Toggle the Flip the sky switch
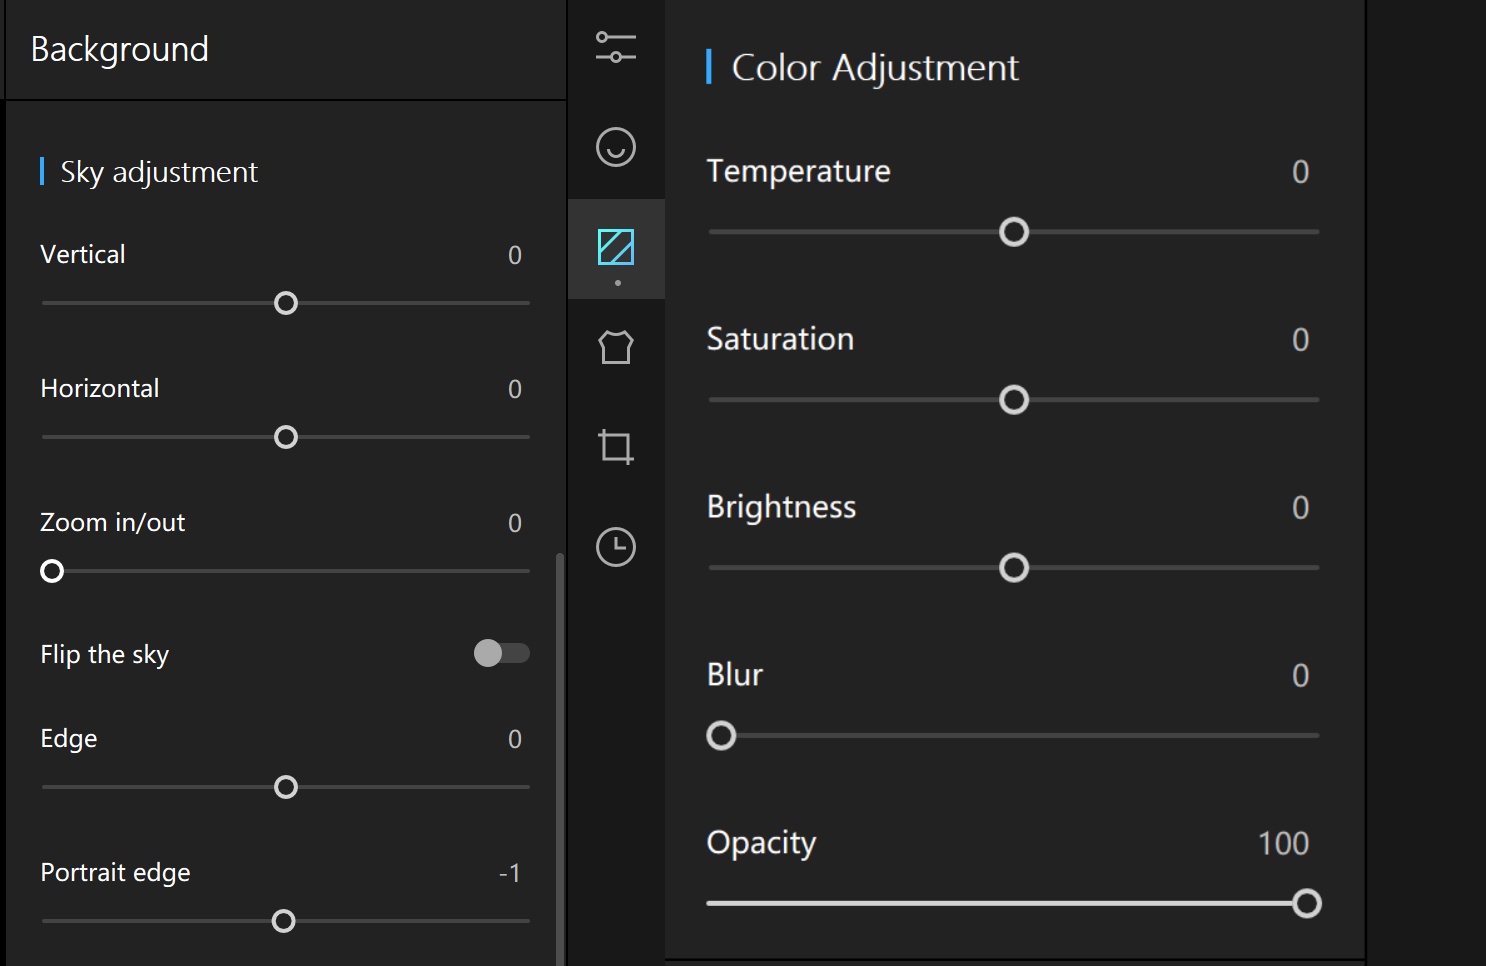The width and height of the screenshot is (1486, 966). click(x=501, y=653)
